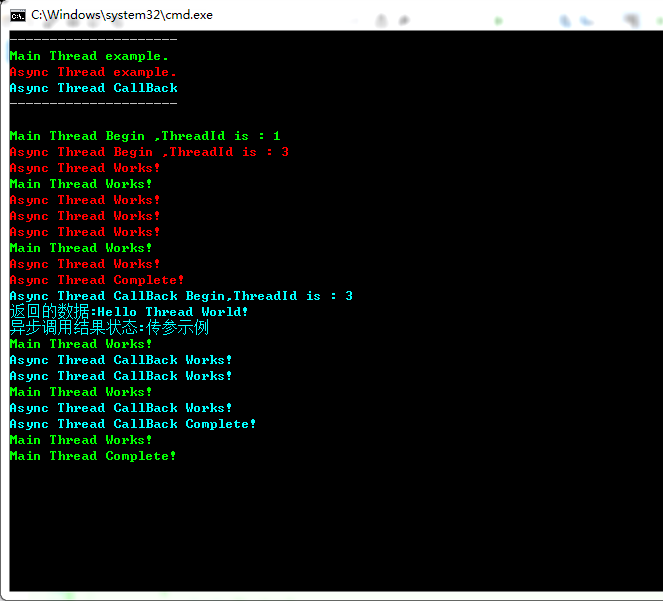Click "Async Thread CallBack Begin,ThreadId is : 3"
This screenshot has height=601, width=663.
181,296
